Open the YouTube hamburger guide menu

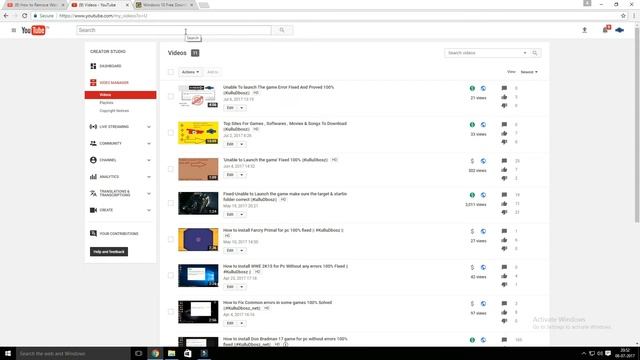pyautogui.click(x=13, y=30)
